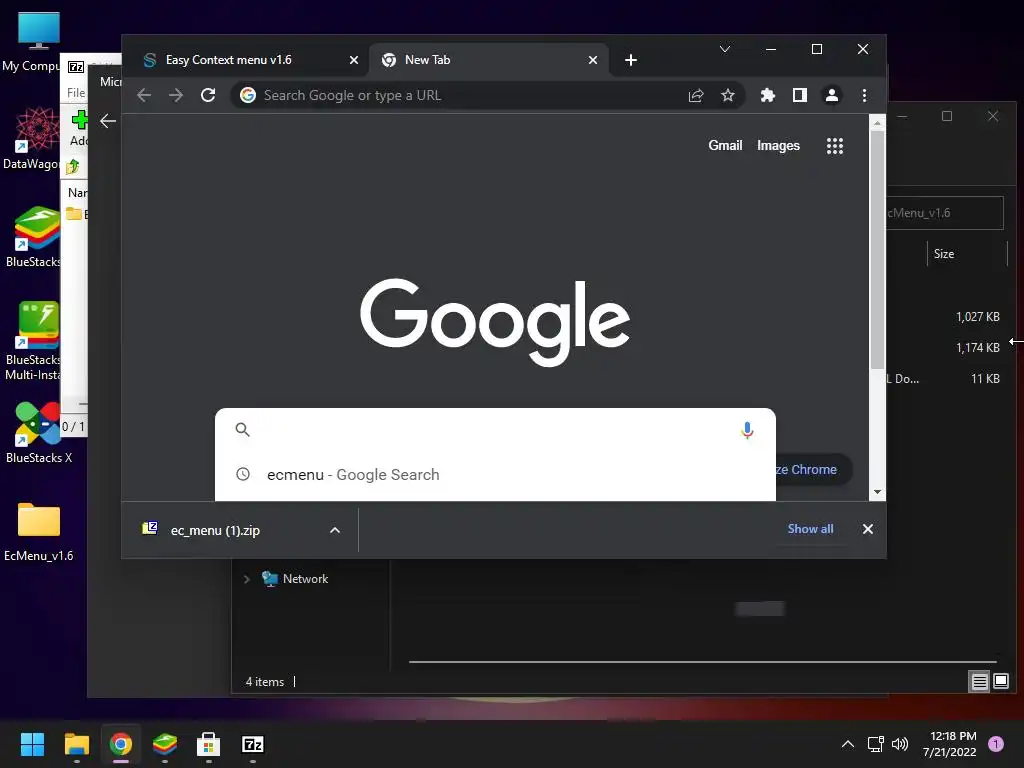Expand the Network tree node in File Explorer
This screenshot has width=1024, height=768.
[246, 579]
